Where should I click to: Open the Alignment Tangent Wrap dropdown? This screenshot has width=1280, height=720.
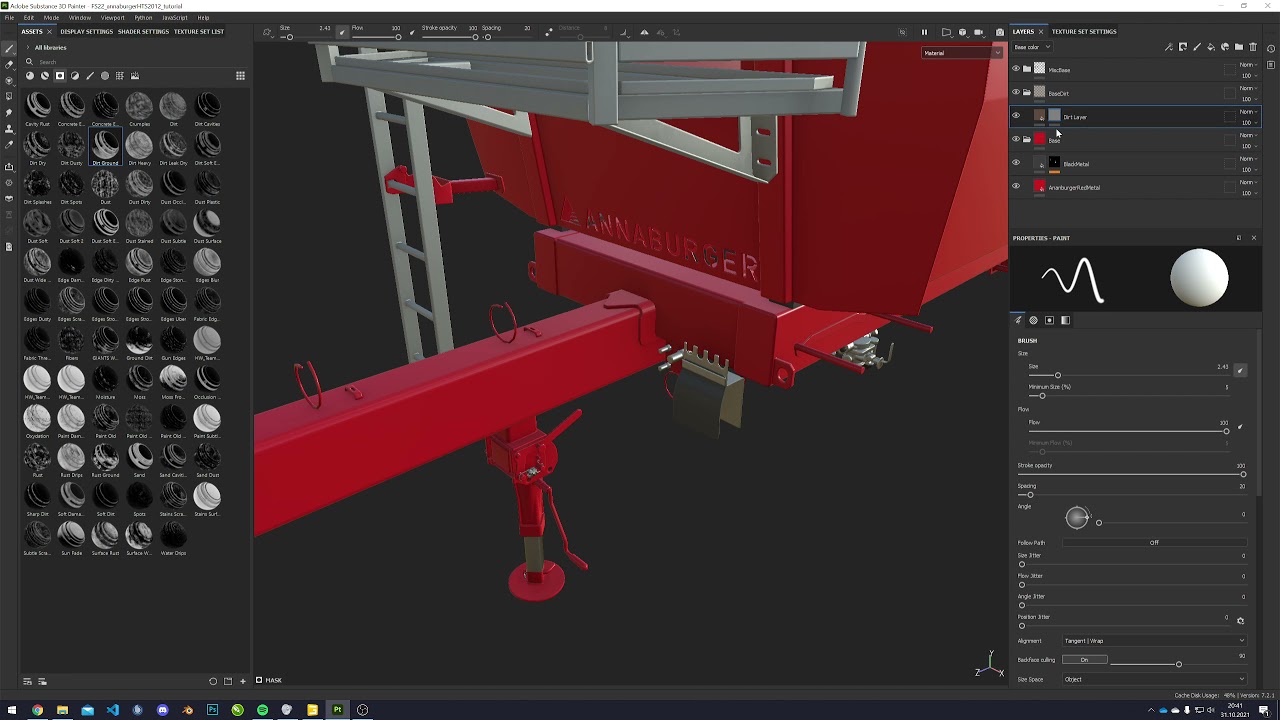pos(1154,641)
